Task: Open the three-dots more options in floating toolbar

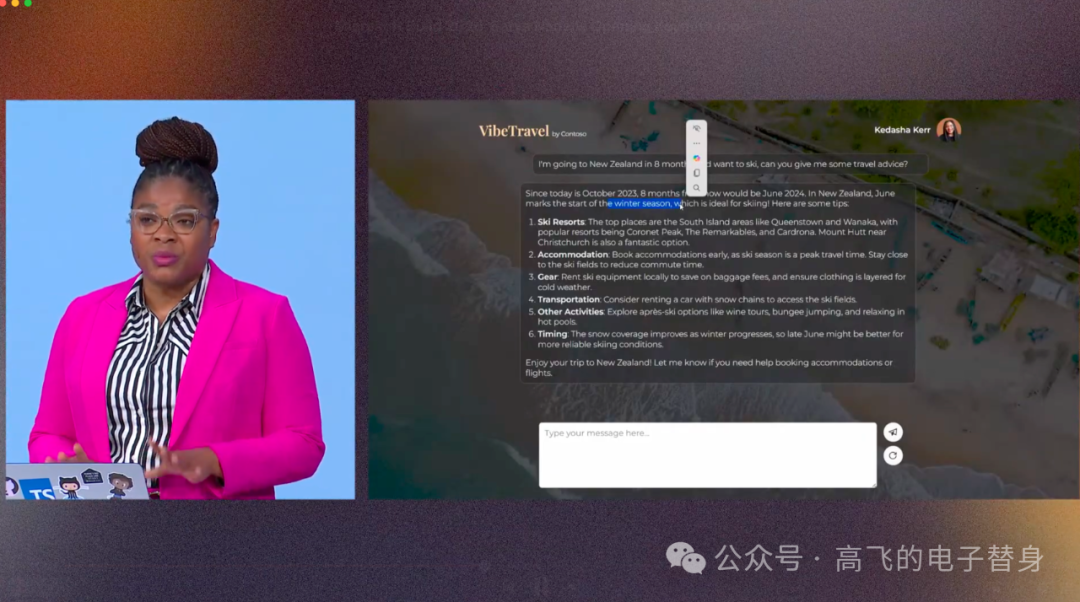Action: [696, 143]
